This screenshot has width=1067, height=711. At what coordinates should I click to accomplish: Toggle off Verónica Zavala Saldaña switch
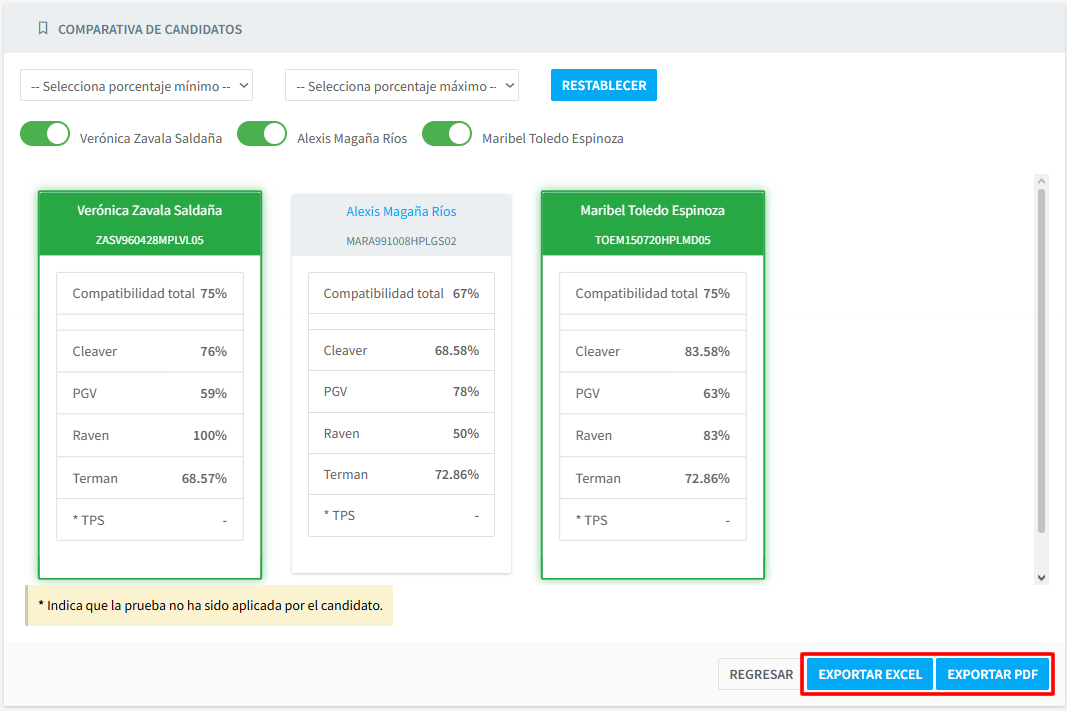[x=45, y=135]
